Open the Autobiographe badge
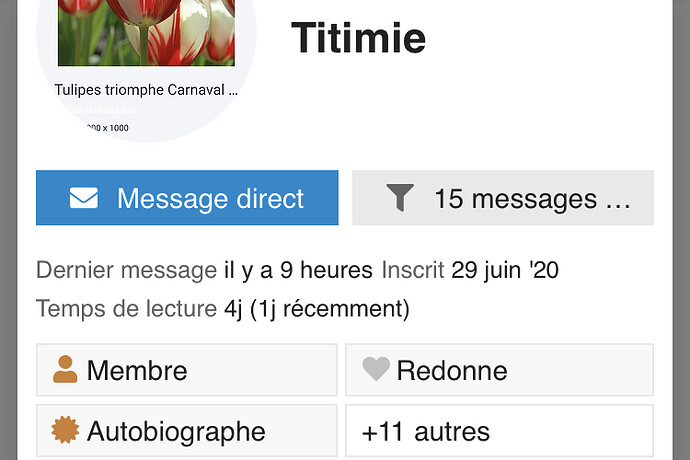 (187, 431)
